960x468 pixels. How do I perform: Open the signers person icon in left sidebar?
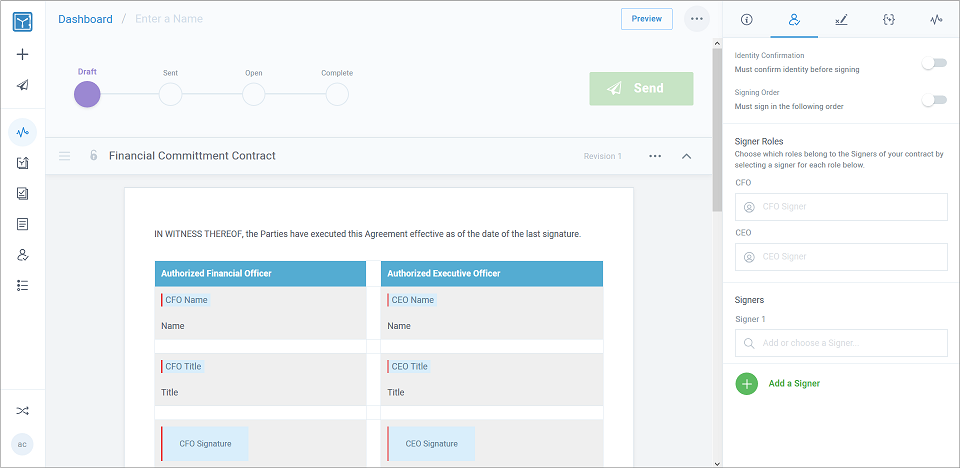pos(23,255)
